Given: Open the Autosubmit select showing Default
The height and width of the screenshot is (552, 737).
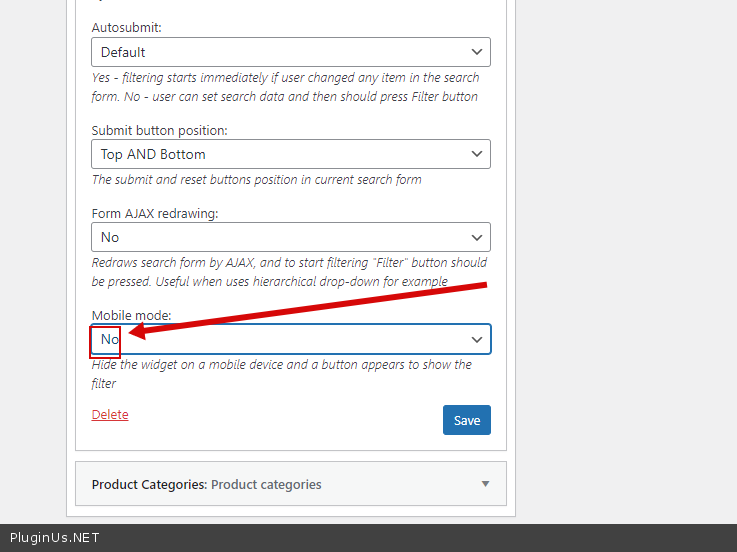Looking at the screenshot, I should point(280,52).
